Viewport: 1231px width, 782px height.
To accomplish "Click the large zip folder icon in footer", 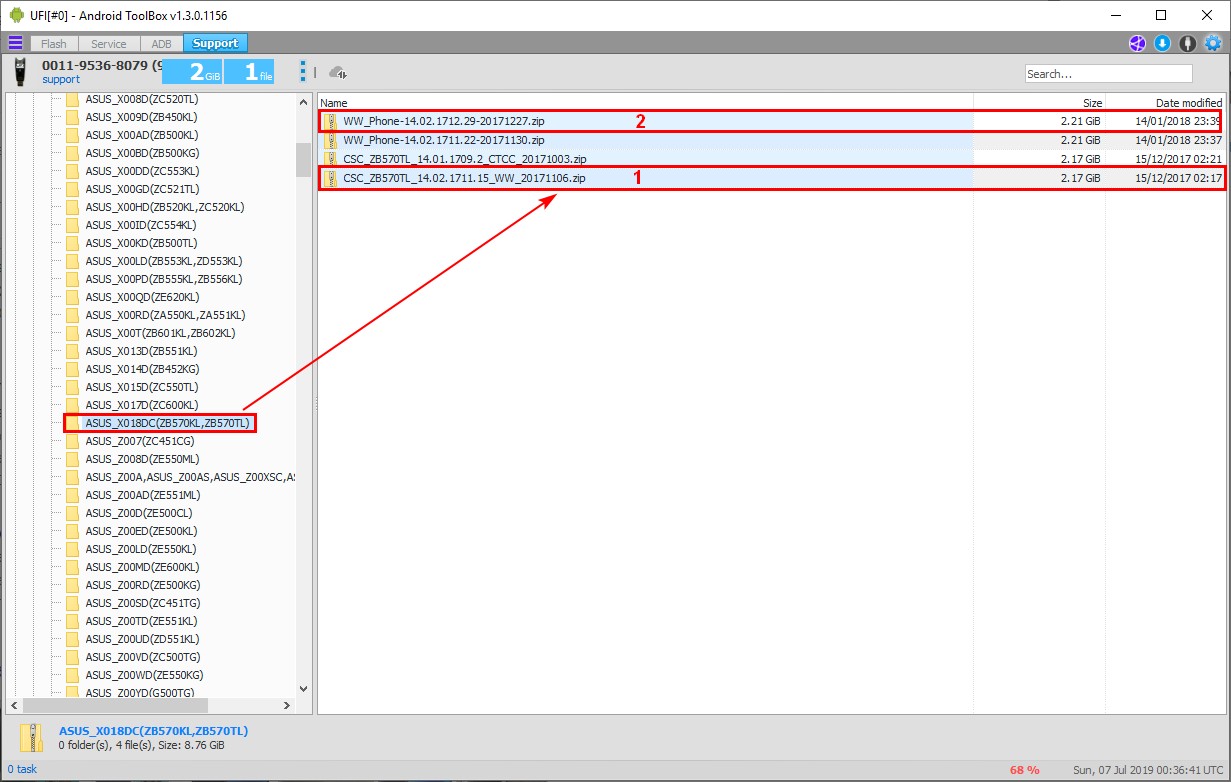I will [x=34, y=737].
